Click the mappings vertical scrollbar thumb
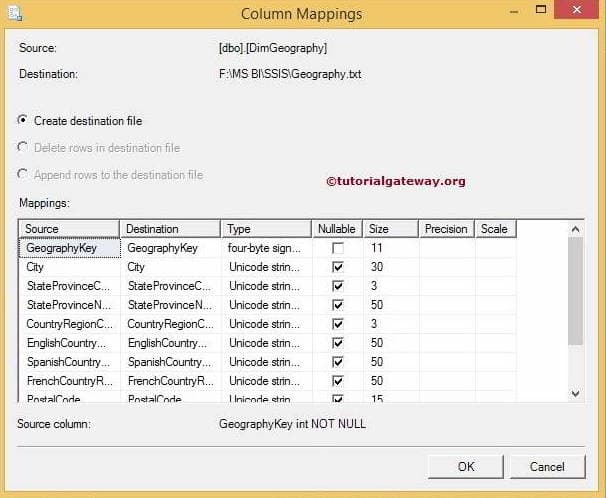 575,291
